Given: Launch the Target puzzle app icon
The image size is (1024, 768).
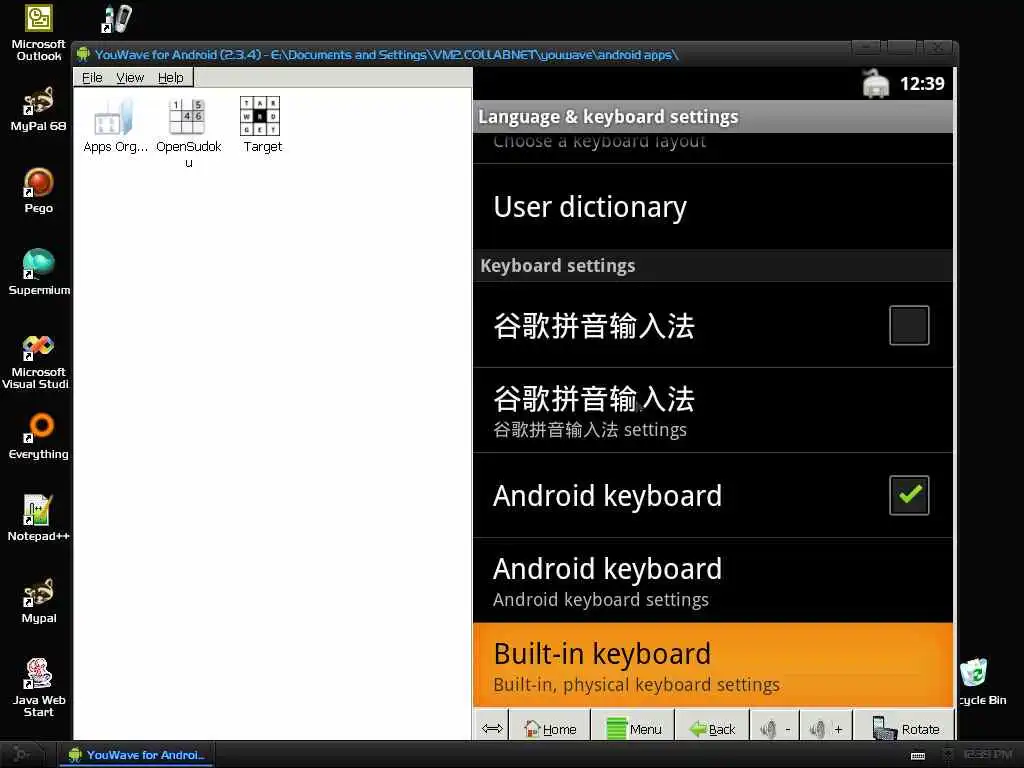Looking at the screenshot, I should pos(261,126).
